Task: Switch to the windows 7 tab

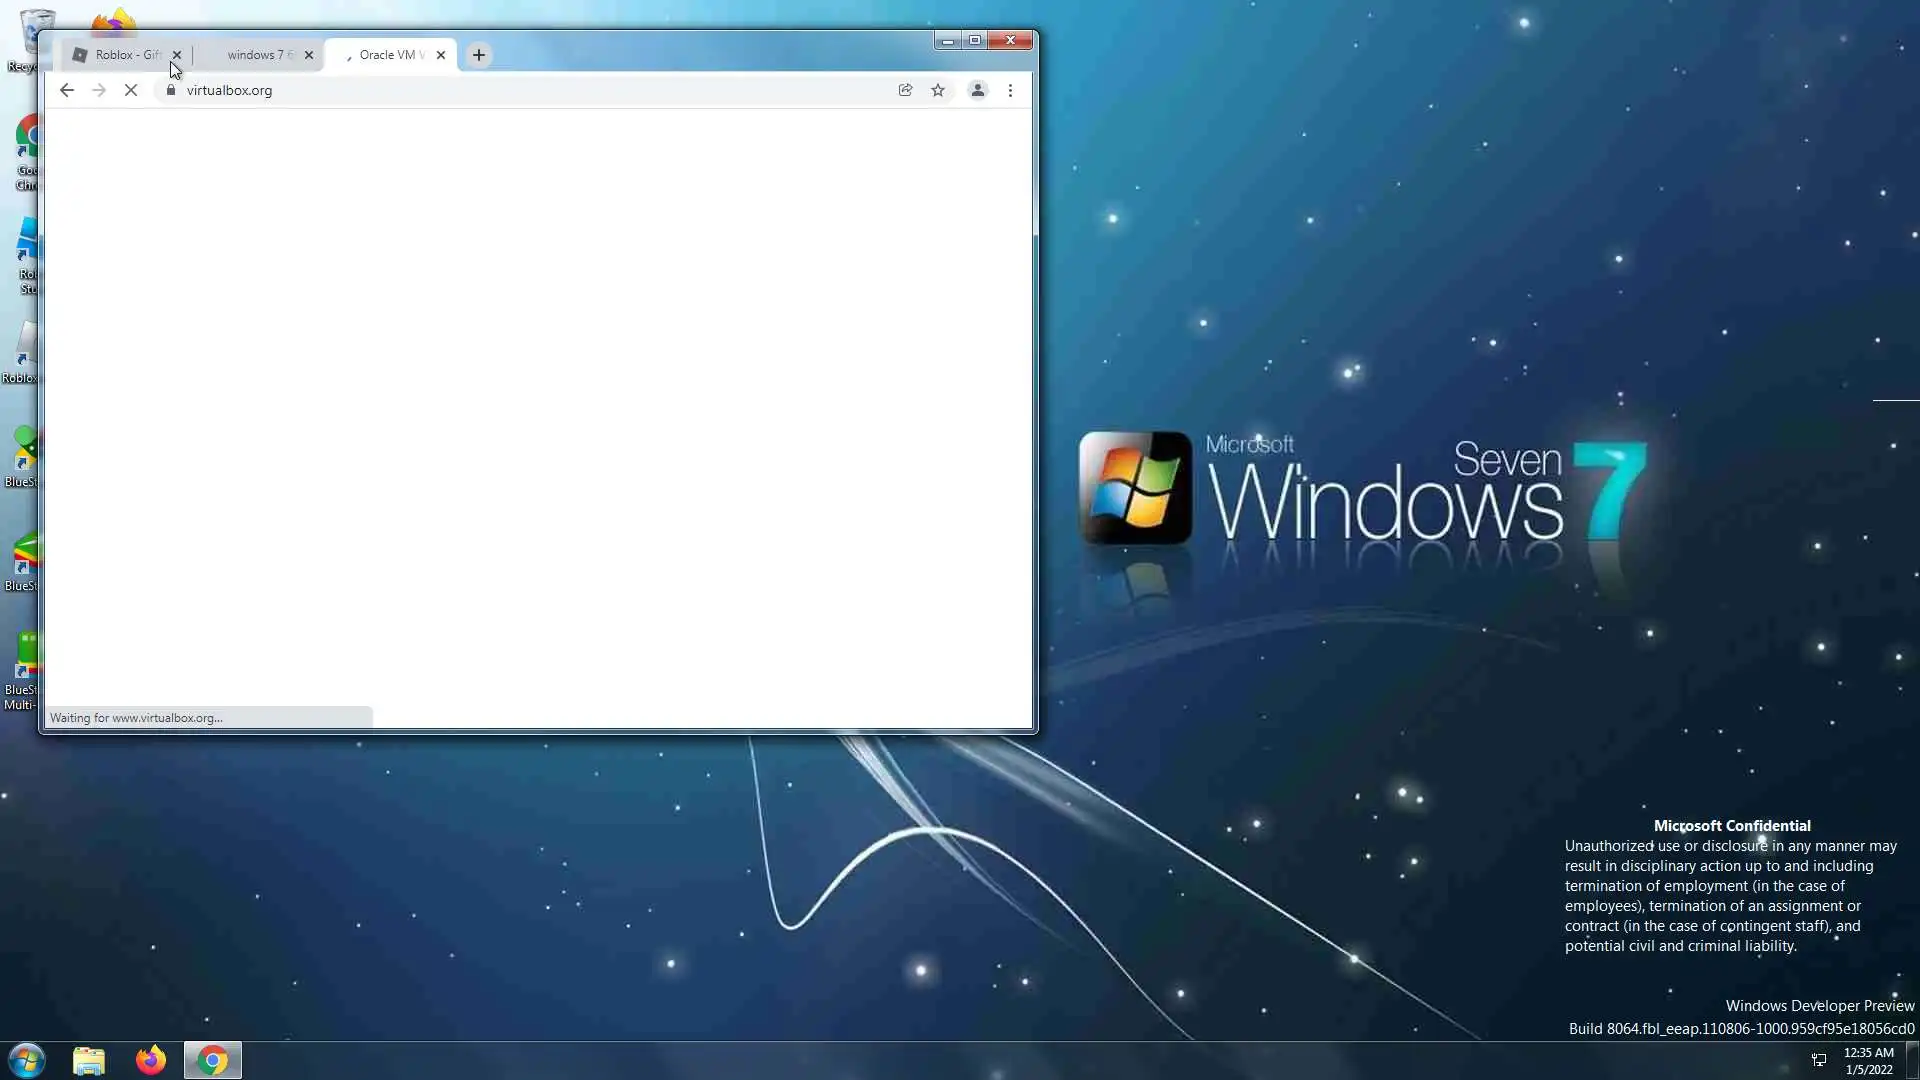Action: tap(257, 55)
